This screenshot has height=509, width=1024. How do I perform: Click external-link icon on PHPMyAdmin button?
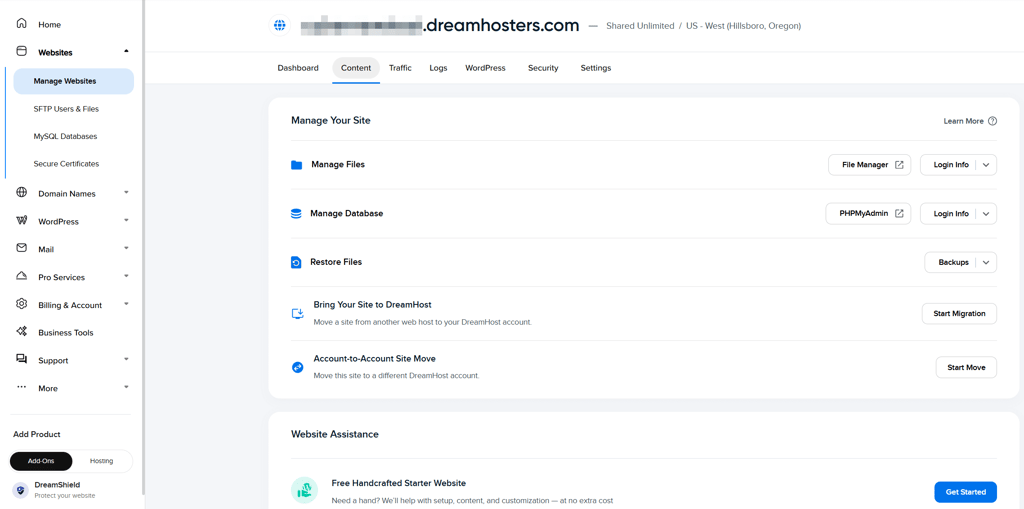tap(899, 213)
